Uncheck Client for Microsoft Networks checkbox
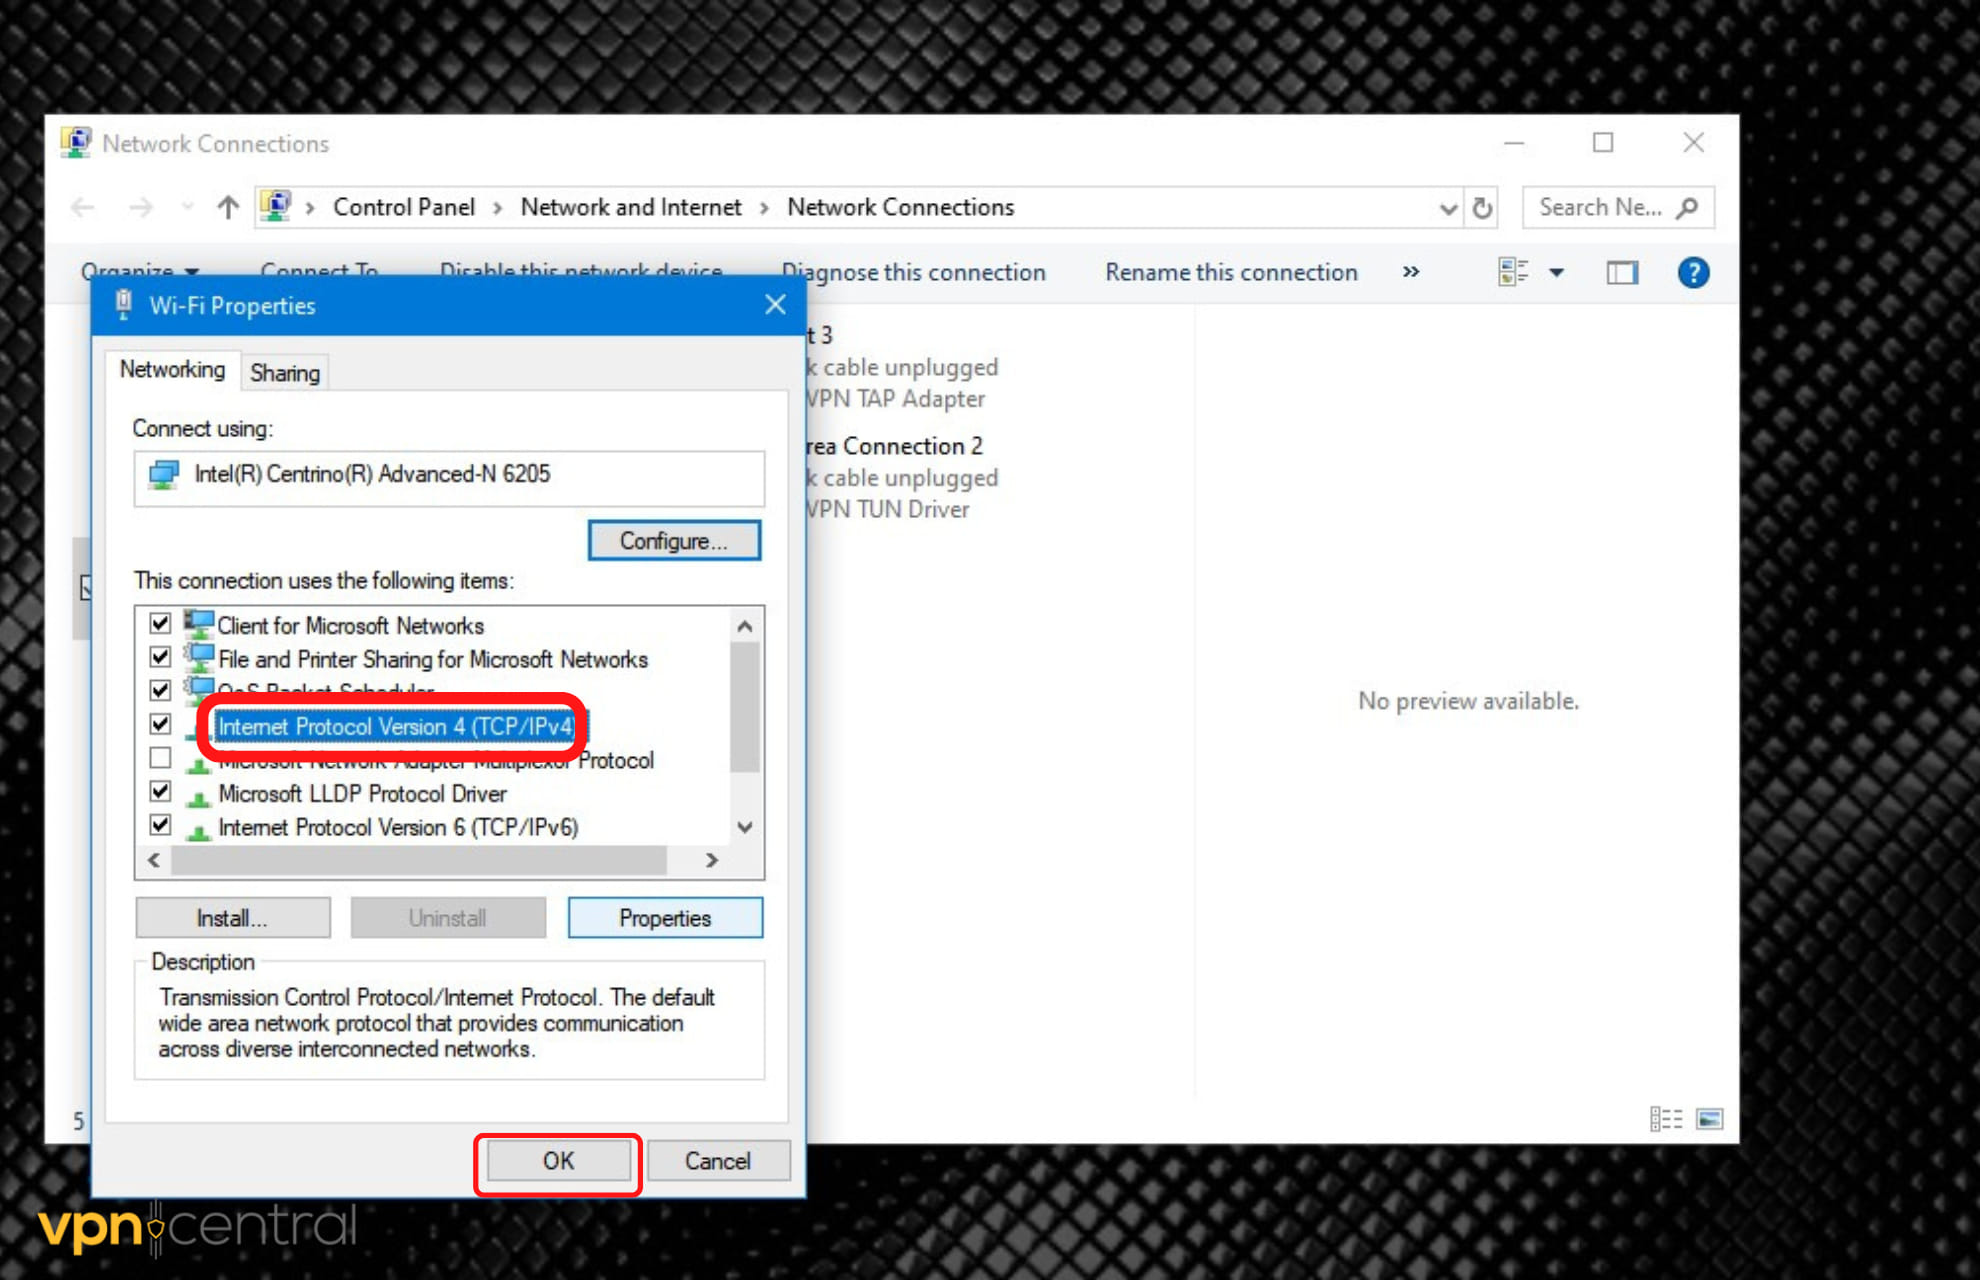Viewport: 1980px width, 1280px height. click(160, 624)
